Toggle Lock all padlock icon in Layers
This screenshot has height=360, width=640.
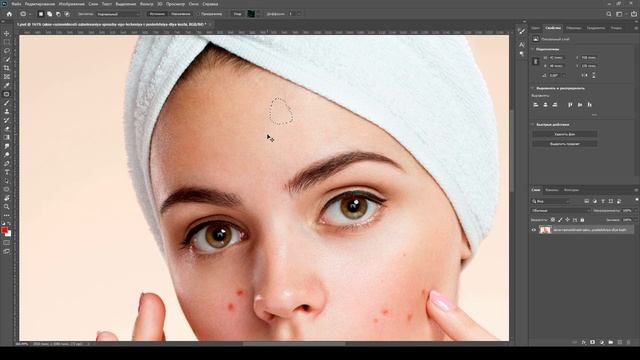(x=582, y=220)
